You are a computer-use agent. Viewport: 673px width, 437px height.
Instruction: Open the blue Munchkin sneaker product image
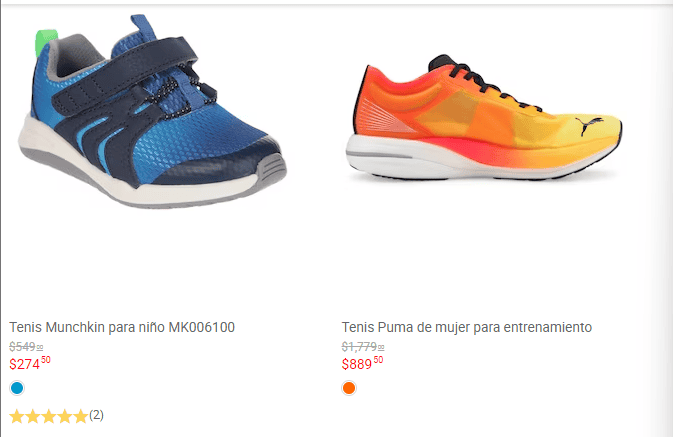(x=152, y=112)
